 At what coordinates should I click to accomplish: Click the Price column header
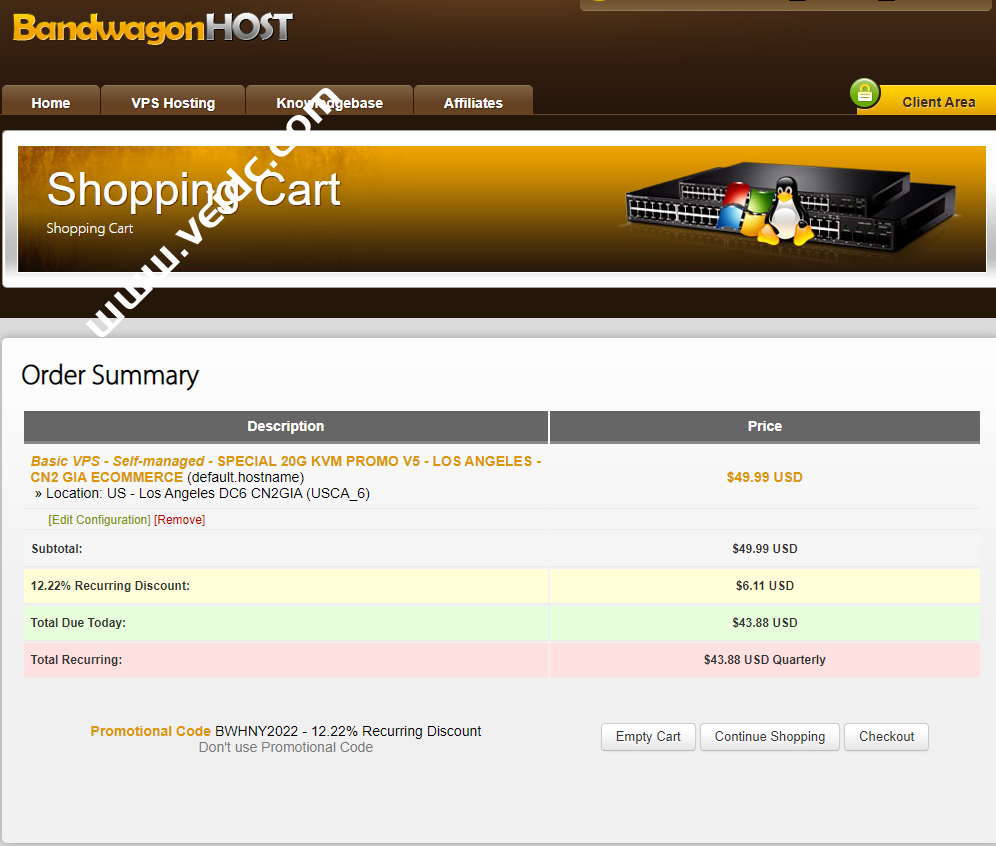click(x=765, y=426)
